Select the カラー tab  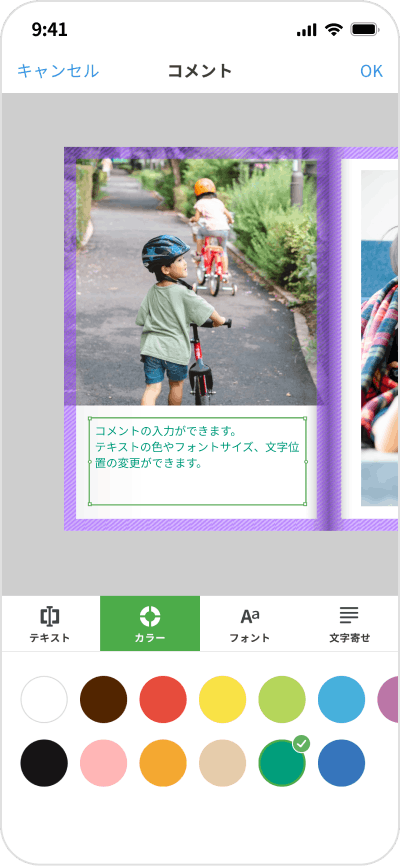coord(150,624)
